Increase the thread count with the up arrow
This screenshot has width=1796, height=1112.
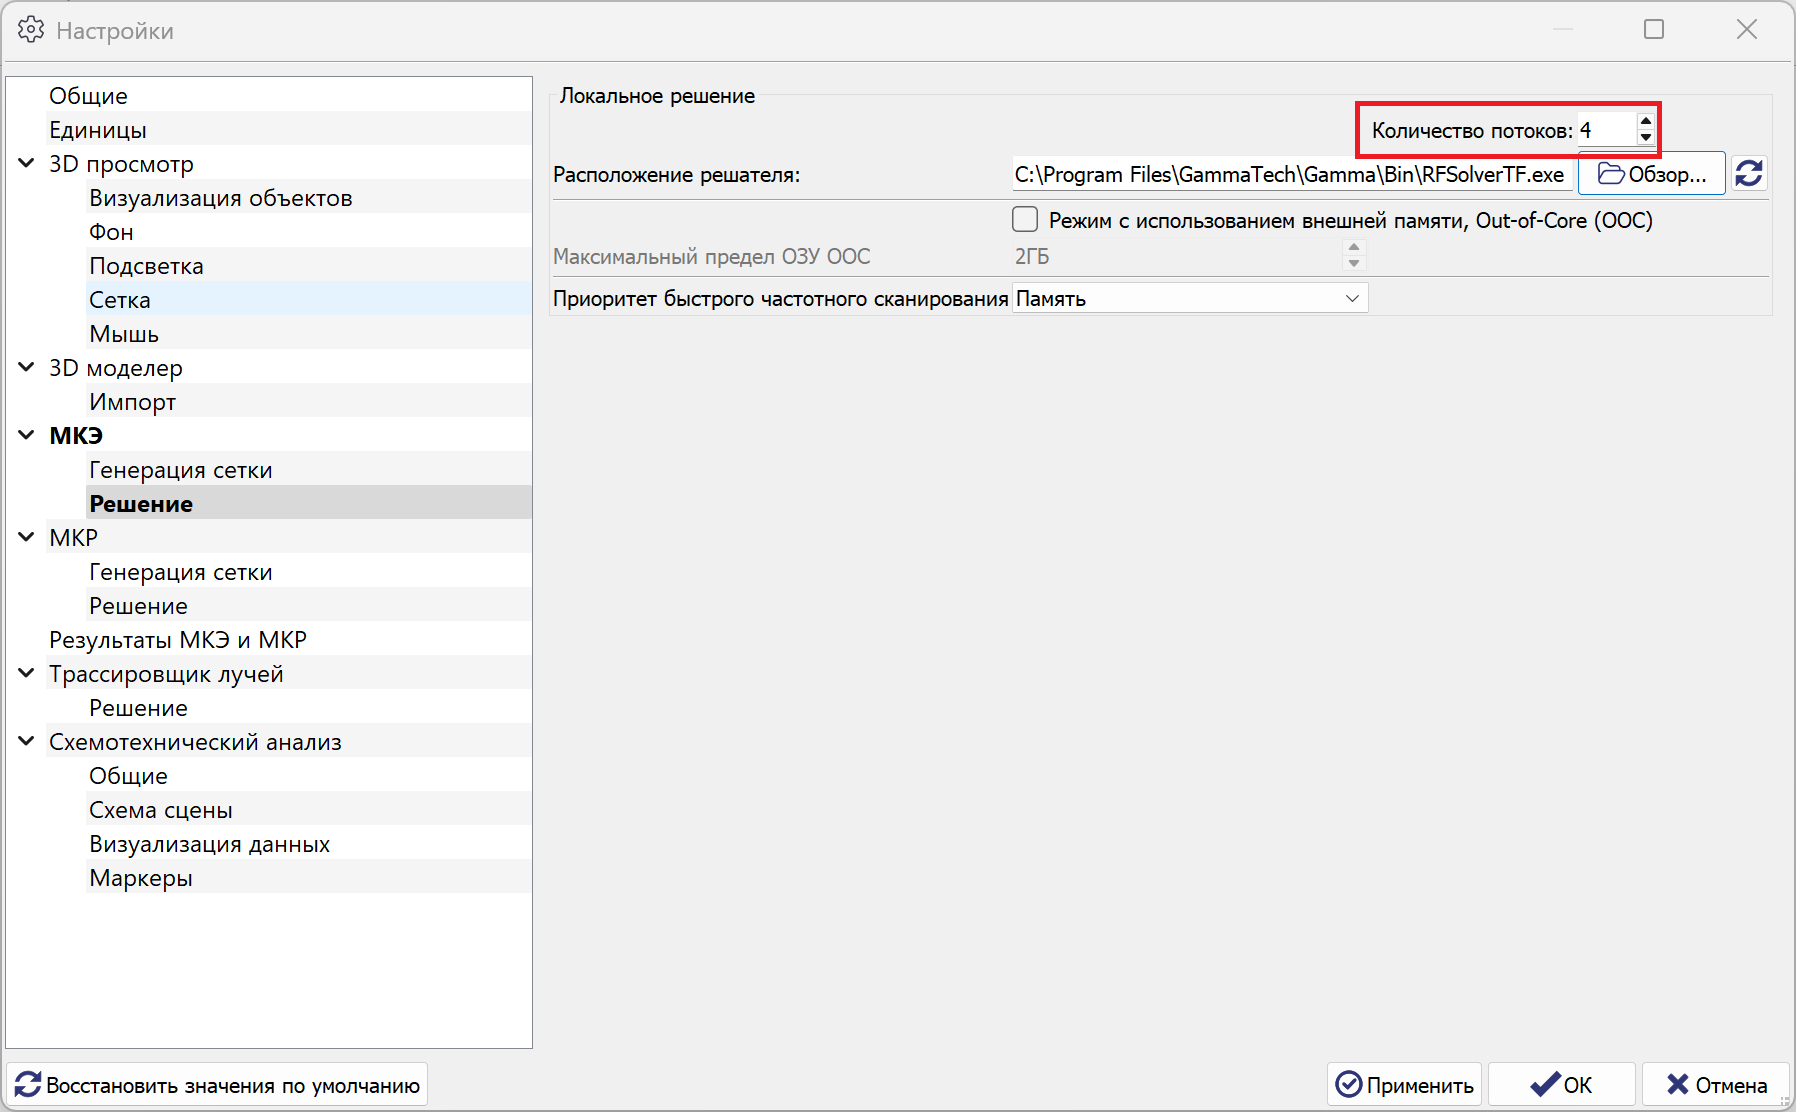[1646, 123]
